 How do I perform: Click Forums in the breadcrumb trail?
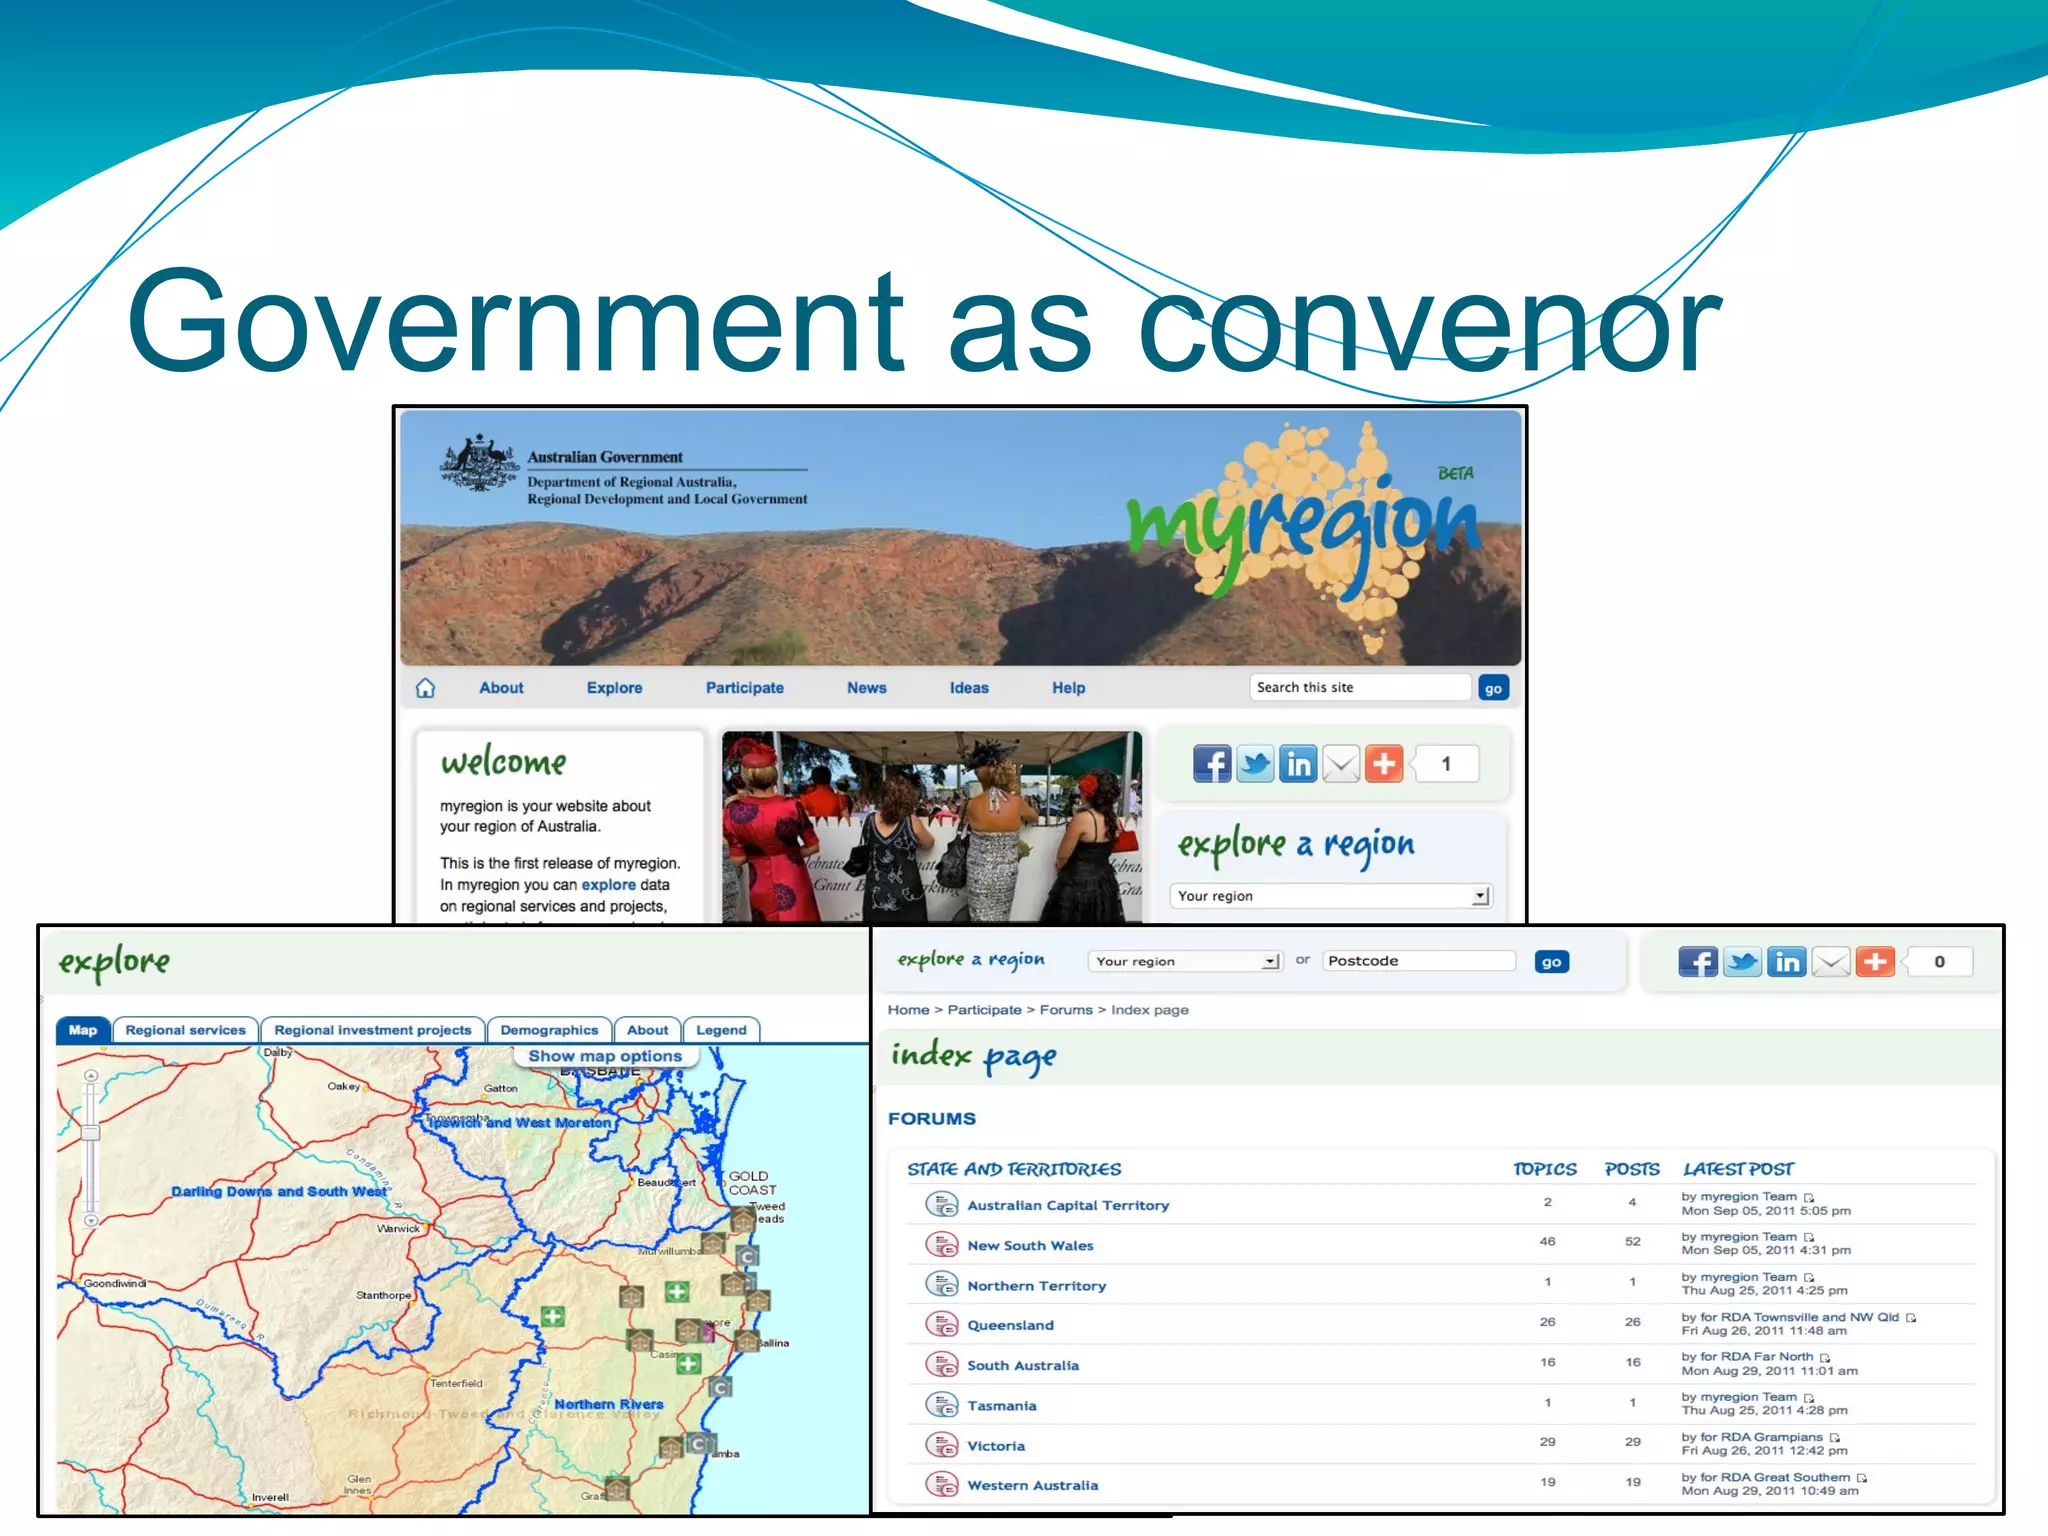(1066, 1010)
